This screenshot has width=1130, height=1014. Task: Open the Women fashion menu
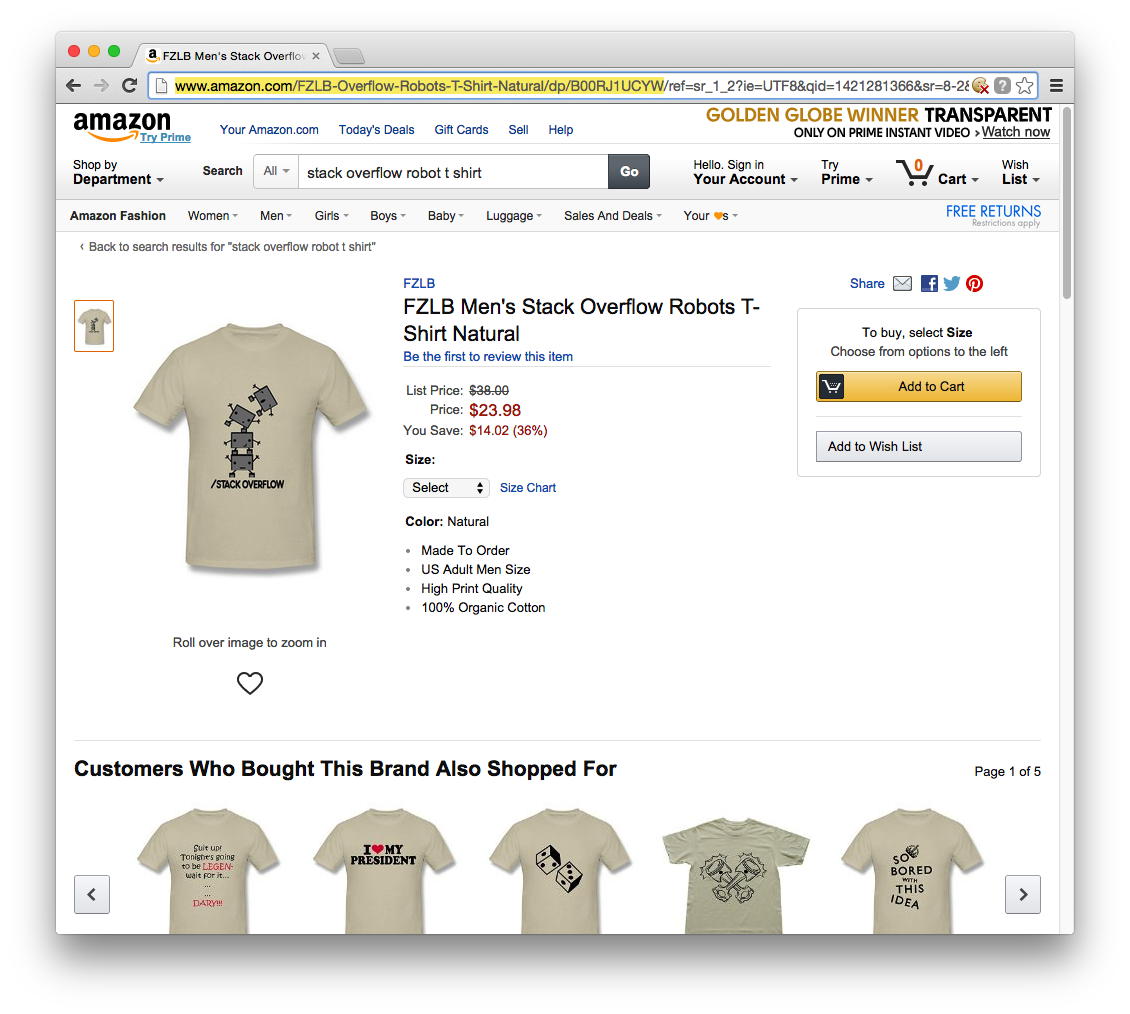[x=212, y=216]
